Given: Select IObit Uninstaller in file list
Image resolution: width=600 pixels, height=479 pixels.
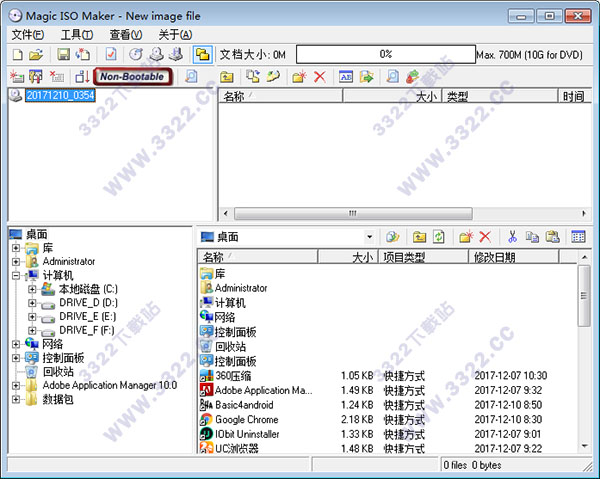Looking at the screenshot, I should coord(247,434).
